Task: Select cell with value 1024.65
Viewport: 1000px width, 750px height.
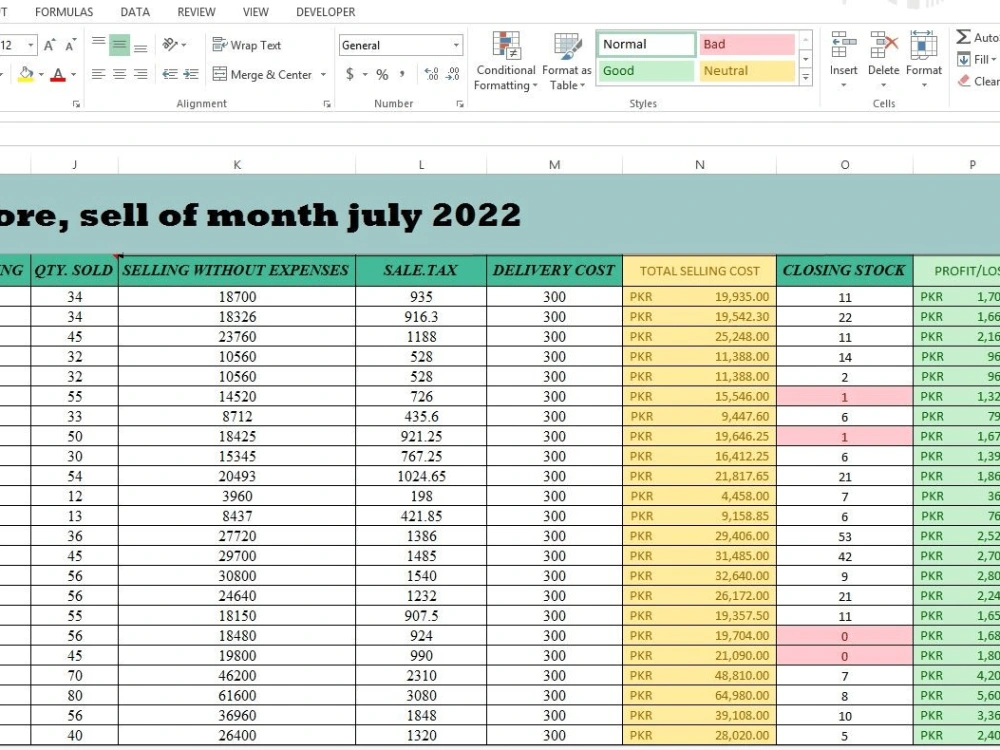Action: pos(421,476)
